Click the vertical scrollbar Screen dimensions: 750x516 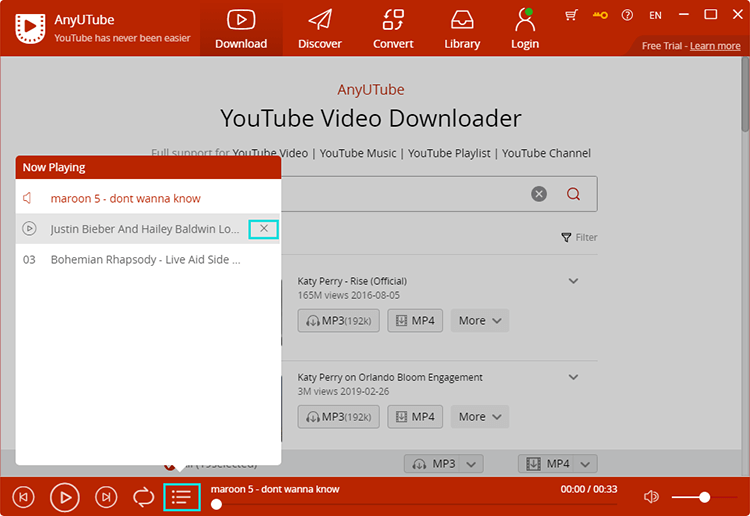coord(745,94)
